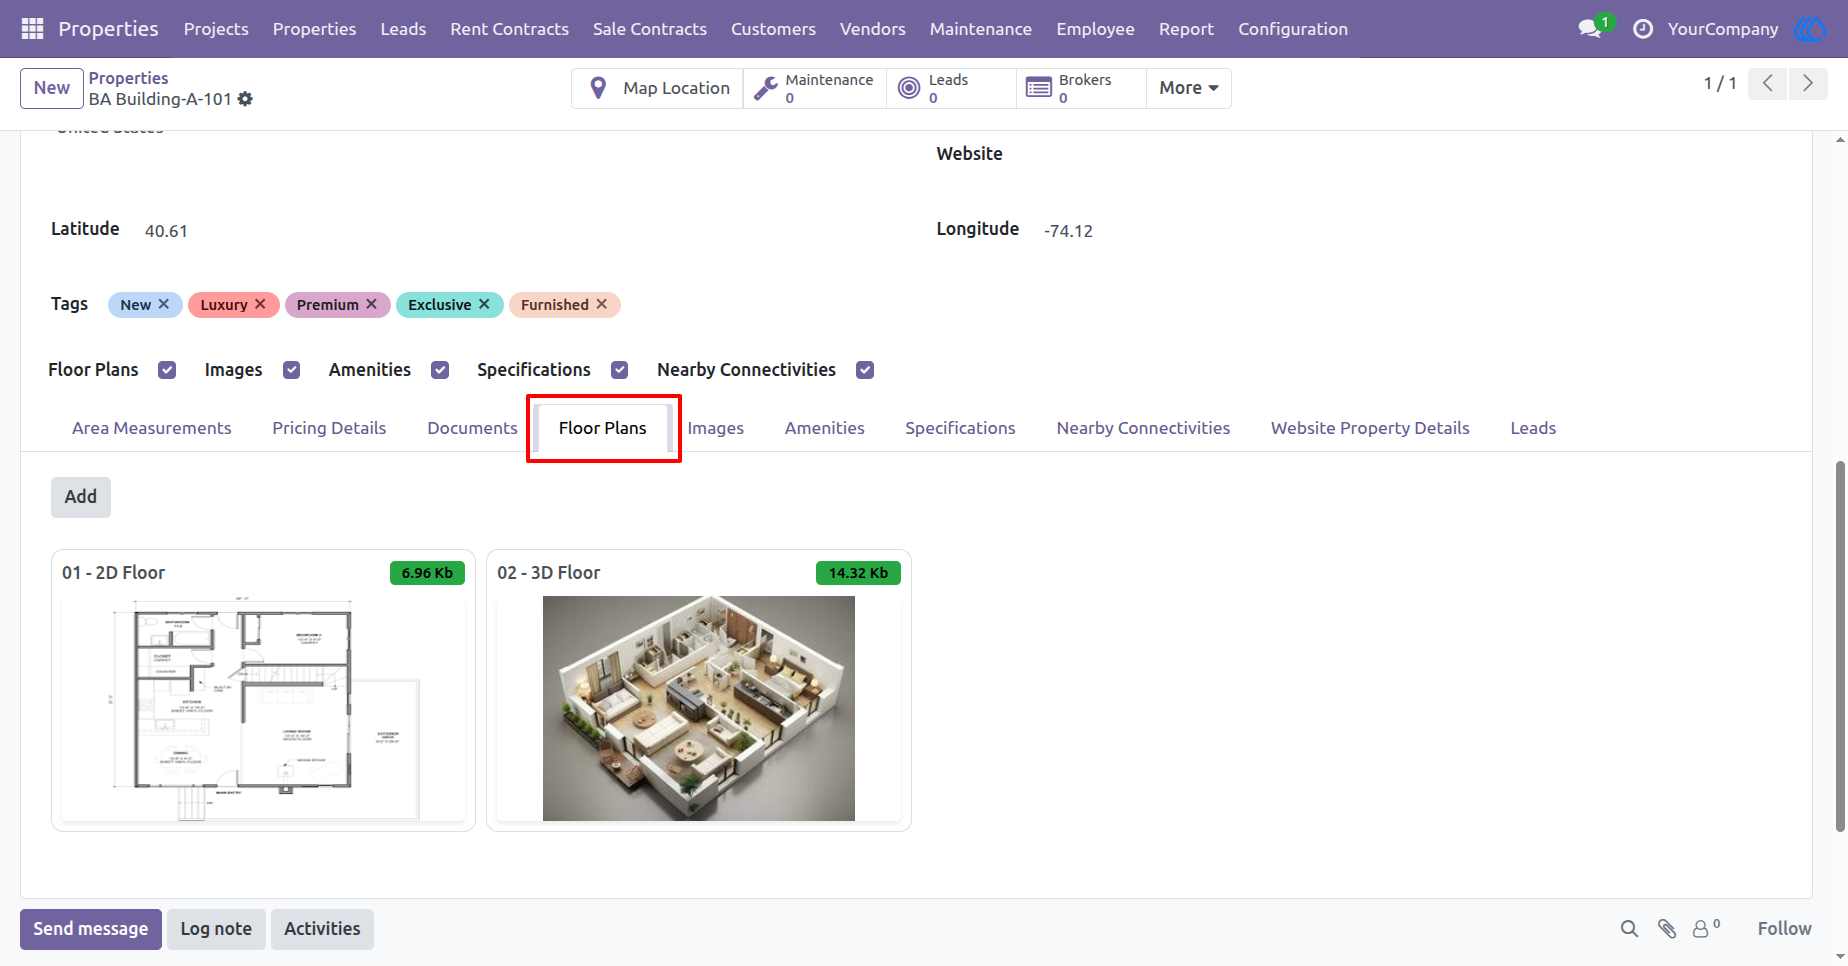Open Map Location smart button
The height and width of the screenshot is (966, 1848).
(658, 88)
